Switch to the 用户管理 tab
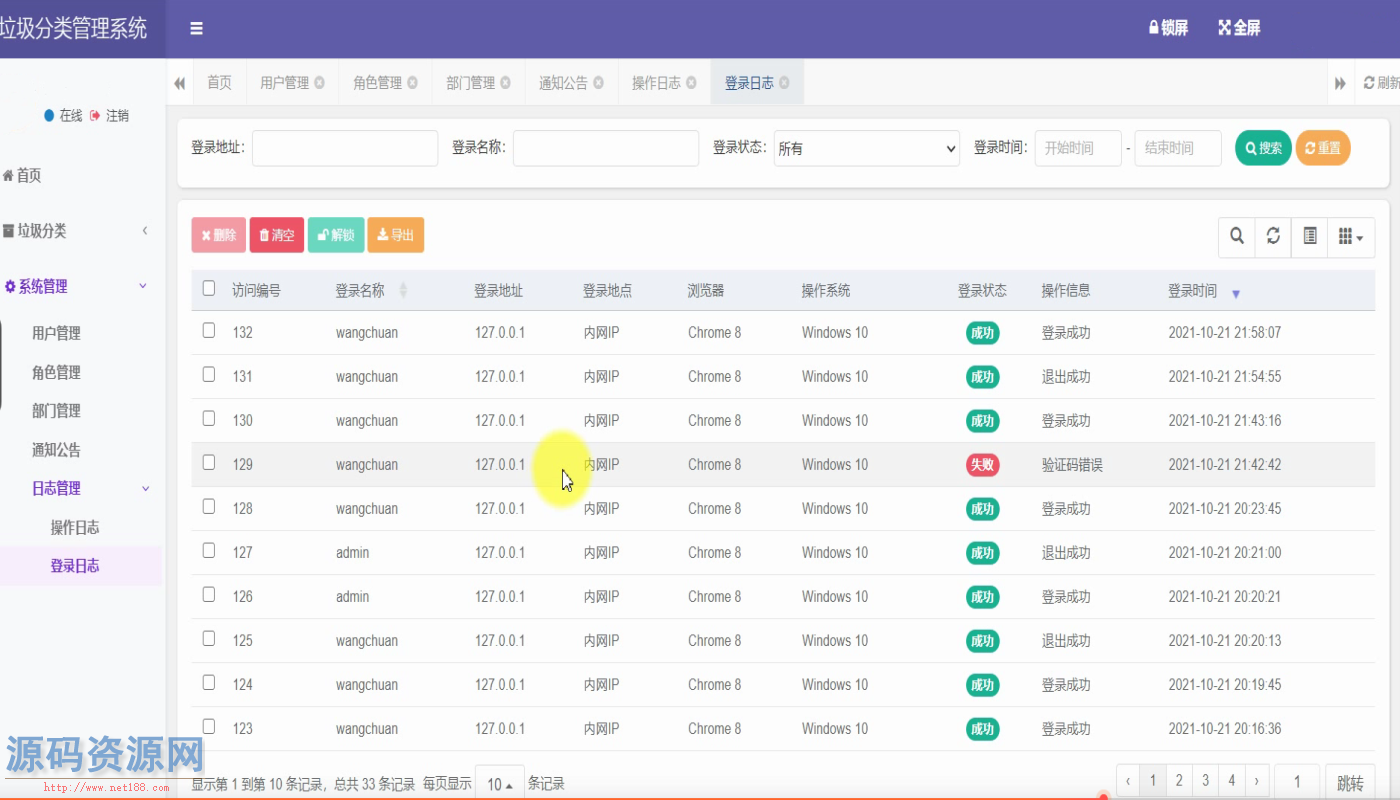 coord(284,83)
